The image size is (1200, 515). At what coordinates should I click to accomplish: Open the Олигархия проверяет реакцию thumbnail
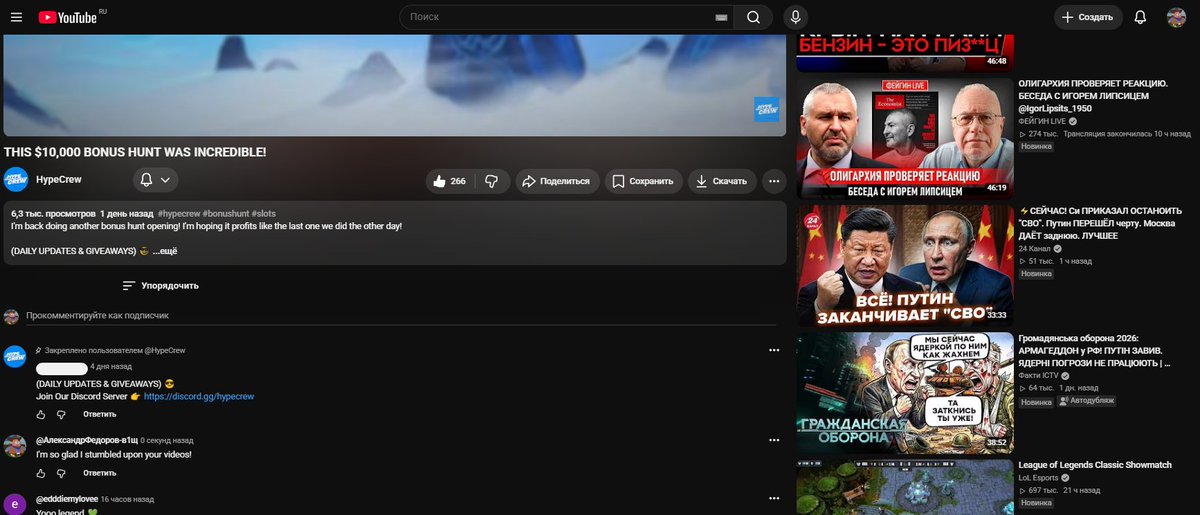click(x=905, y=139)
